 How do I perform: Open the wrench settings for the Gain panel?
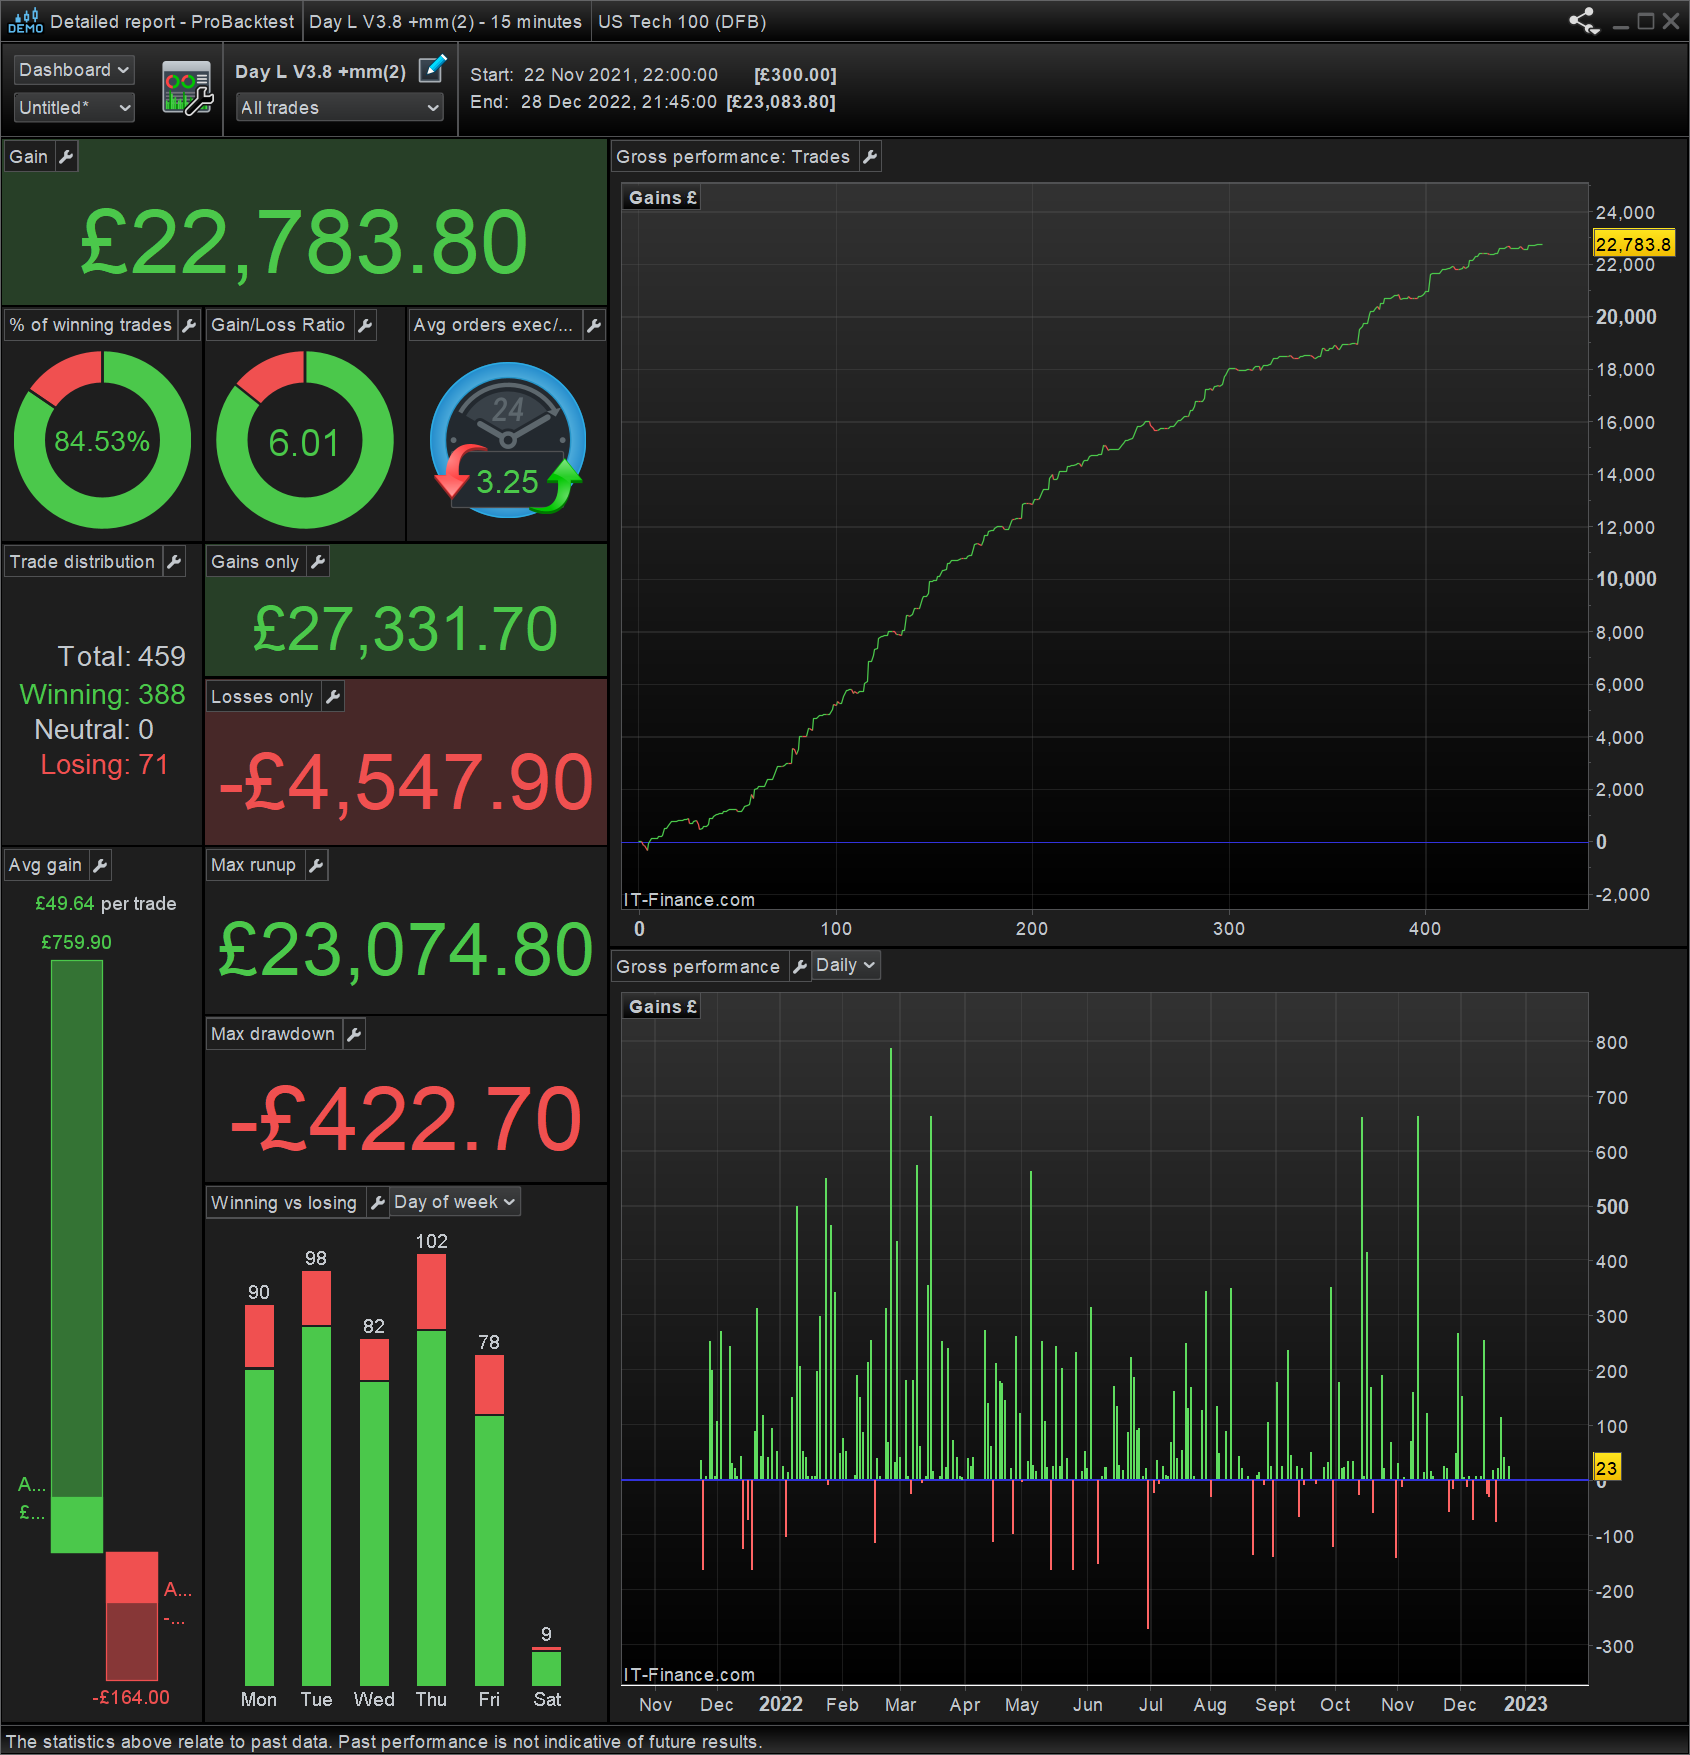[66, 157]
